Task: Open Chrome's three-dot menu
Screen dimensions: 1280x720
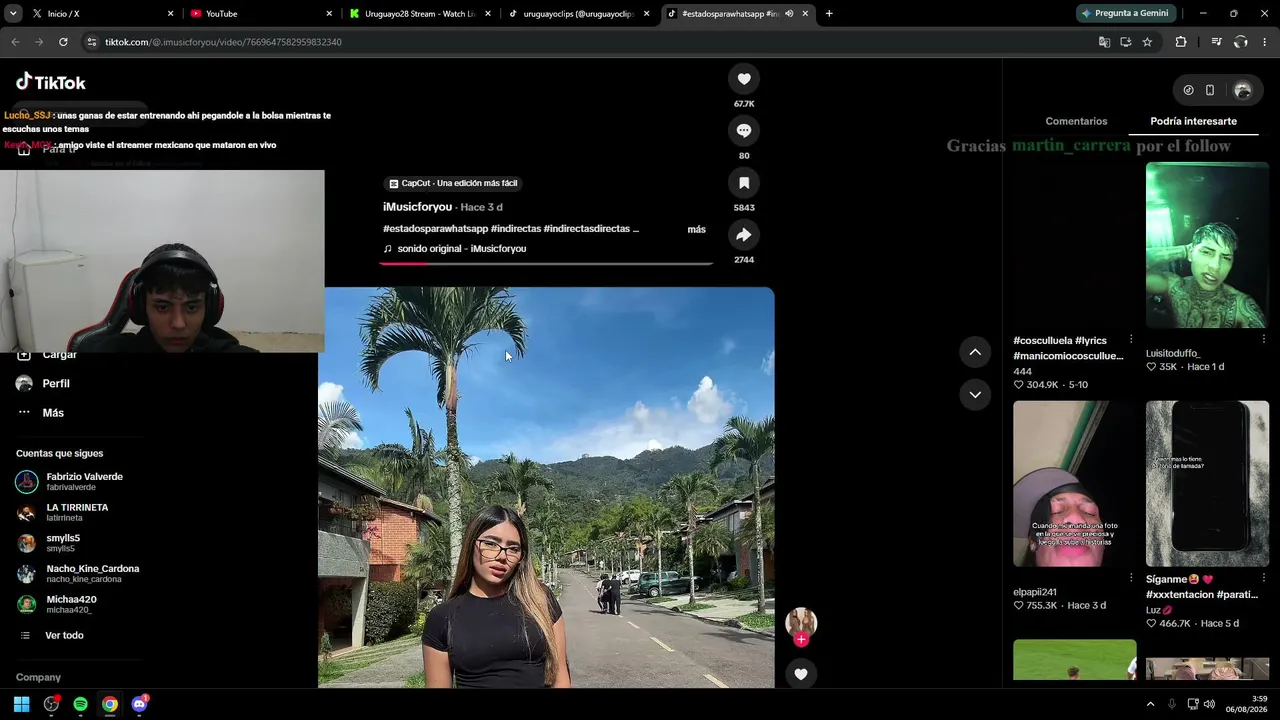Action: coord(1265,42)
